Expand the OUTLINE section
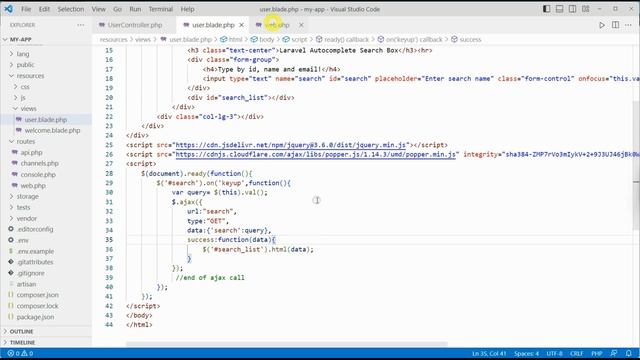Screen dimensions: 640x360 tap(46, 331)
